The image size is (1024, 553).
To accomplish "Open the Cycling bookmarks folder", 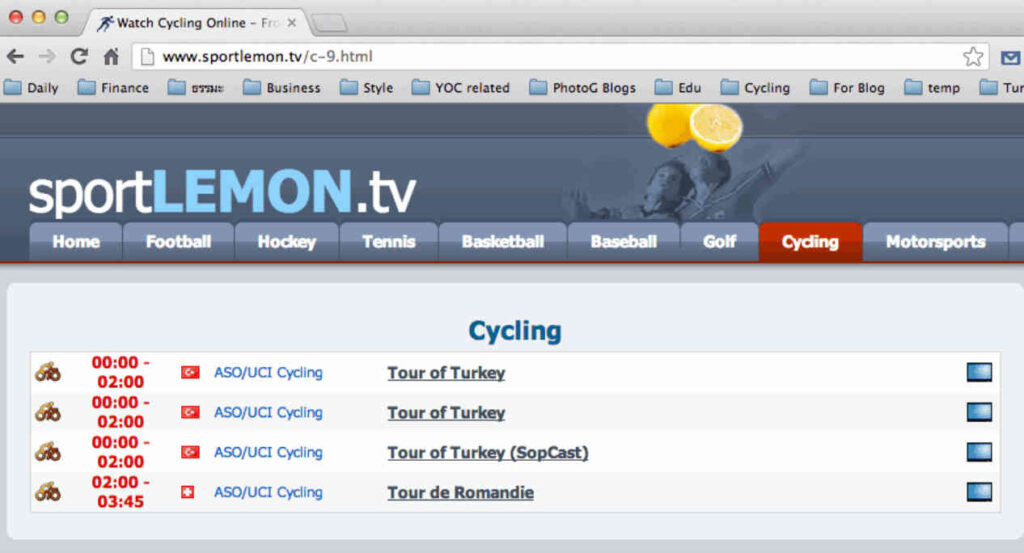I will pos(756,87).
